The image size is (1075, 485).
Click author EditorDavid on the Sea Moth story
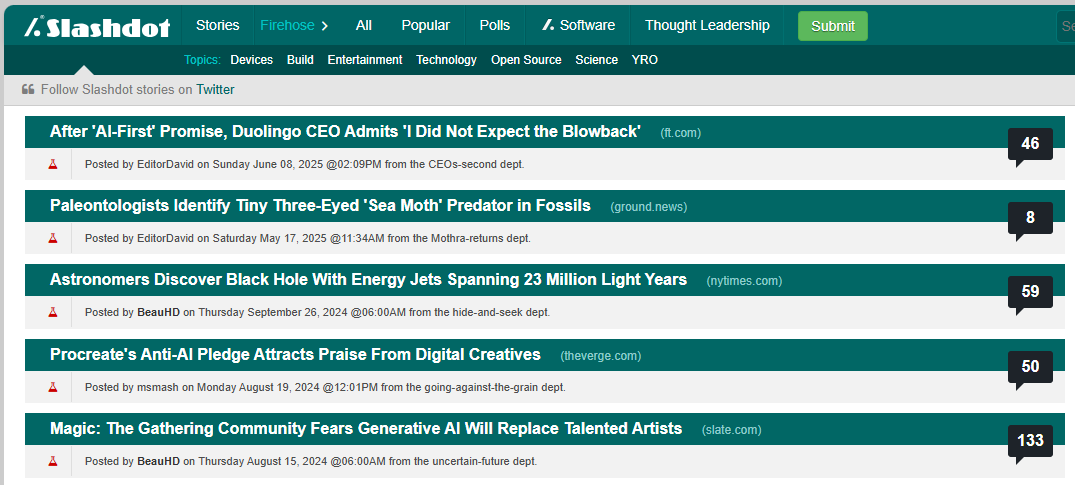tap(166, 238)
